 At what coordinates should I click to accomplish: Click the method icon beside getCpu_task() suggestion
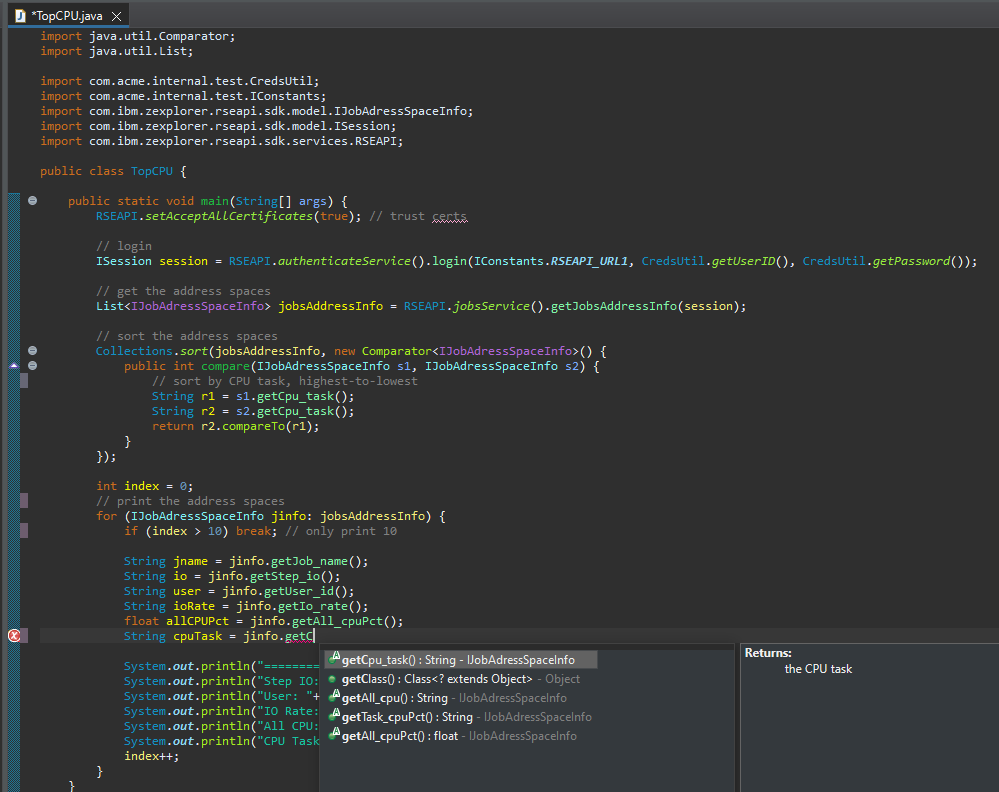coord(334,659)
